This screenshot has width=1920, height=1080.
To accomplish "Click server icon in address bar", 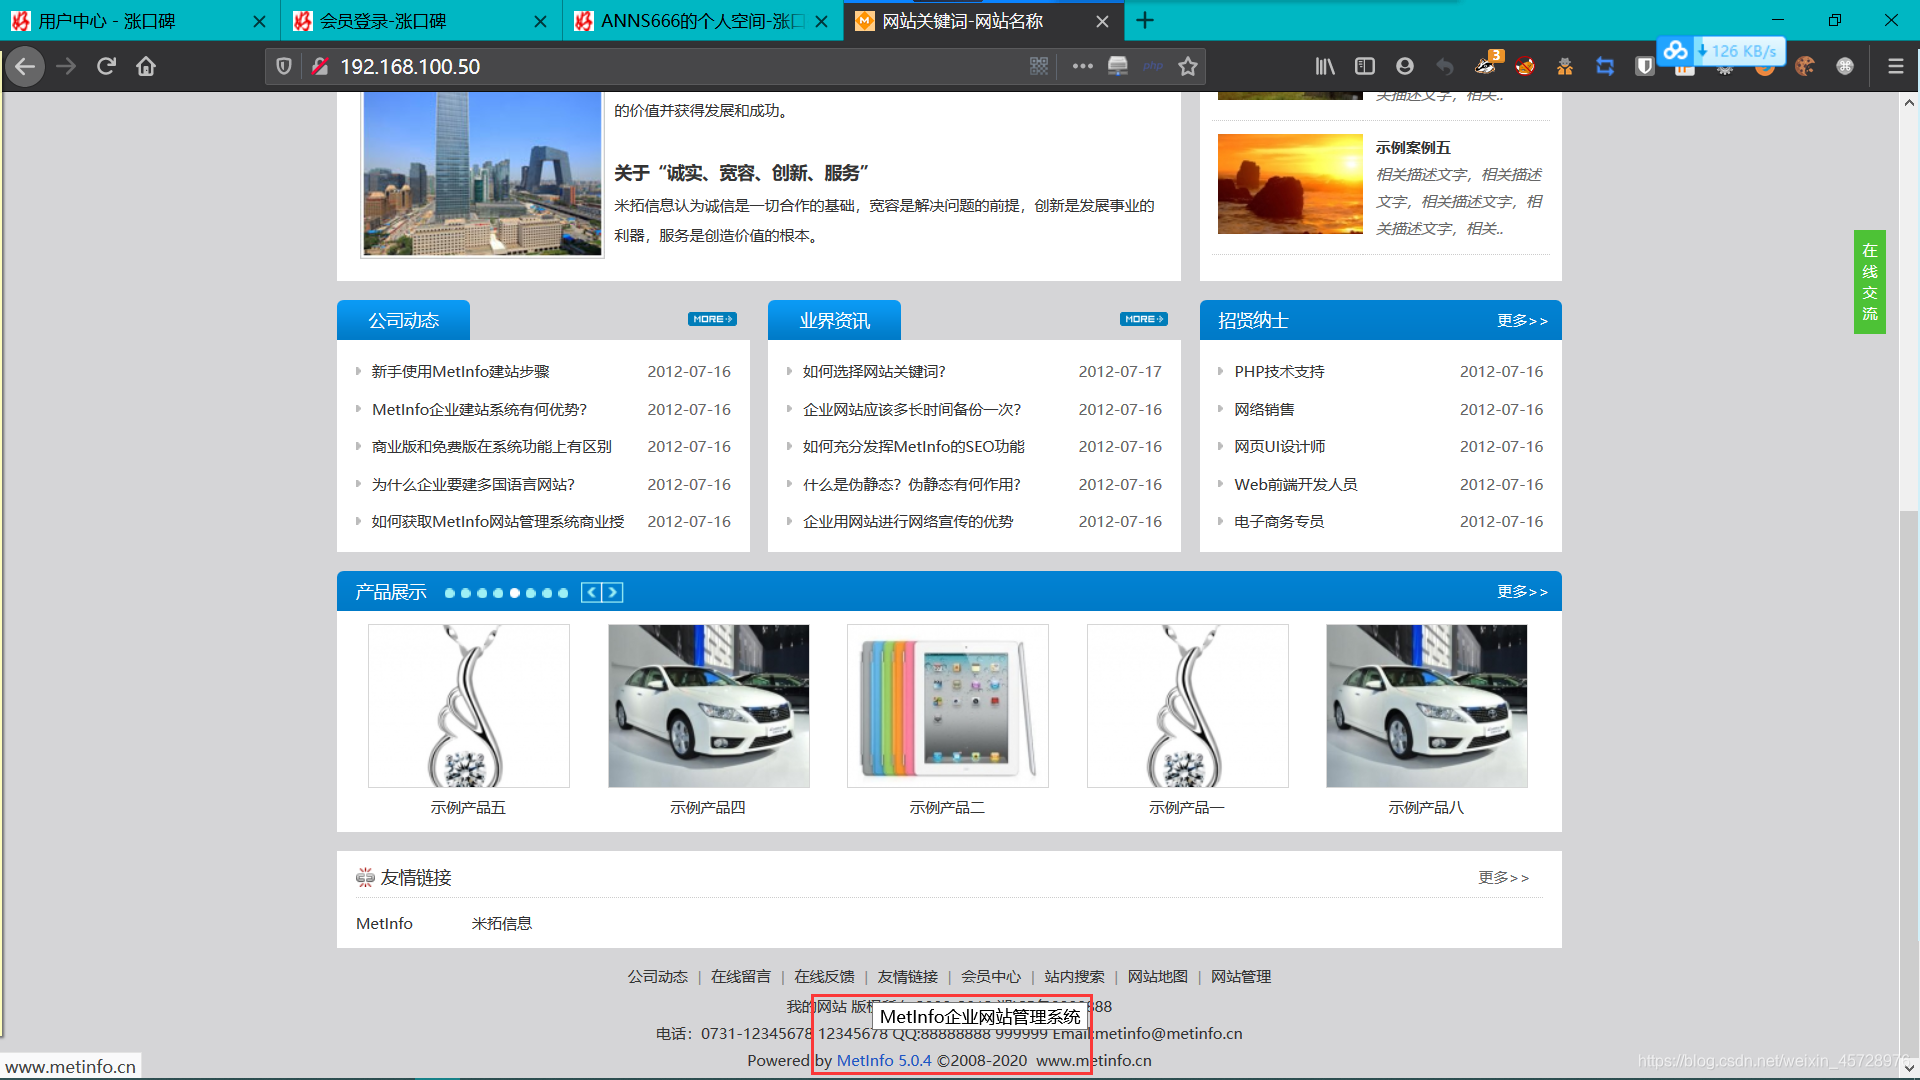I will 1118,66.
